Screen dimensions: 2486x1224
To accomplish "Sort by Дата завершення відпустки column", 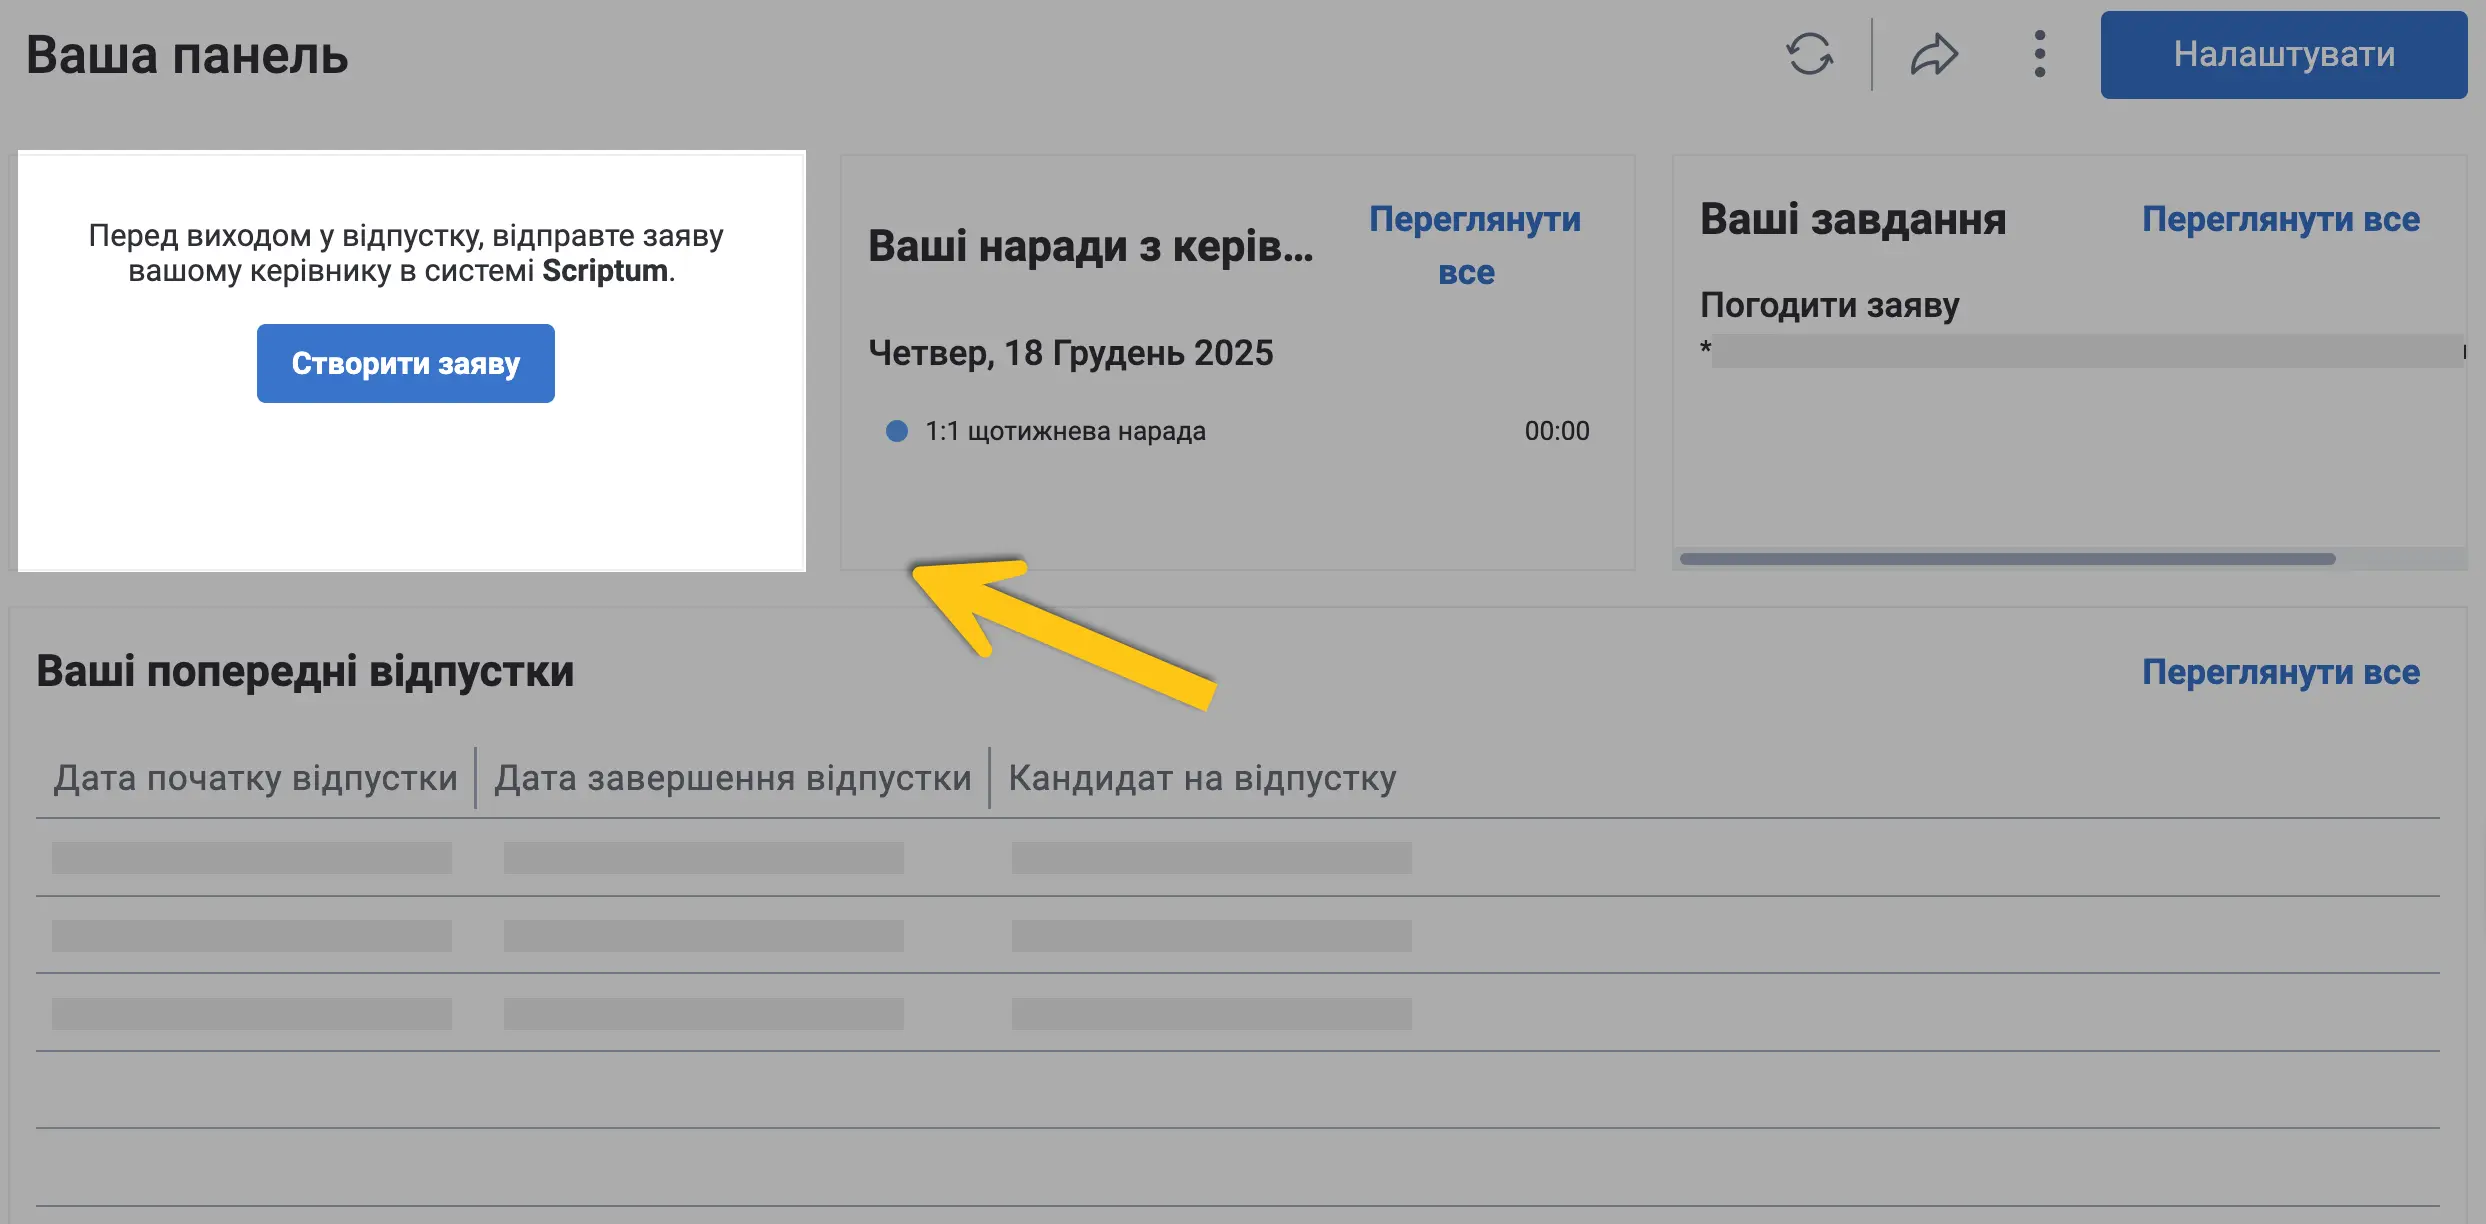I will (732, 778).
